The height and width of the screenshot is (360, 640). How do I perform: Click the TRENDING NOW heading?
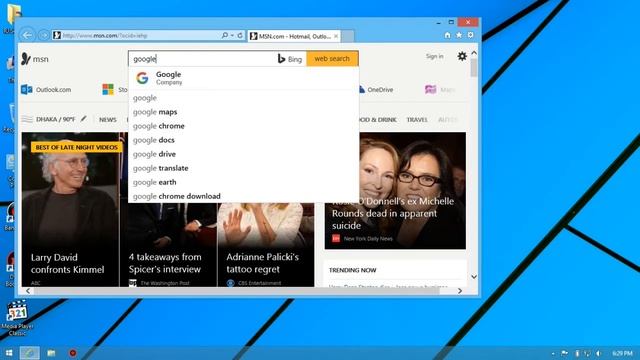click(353, 270)
